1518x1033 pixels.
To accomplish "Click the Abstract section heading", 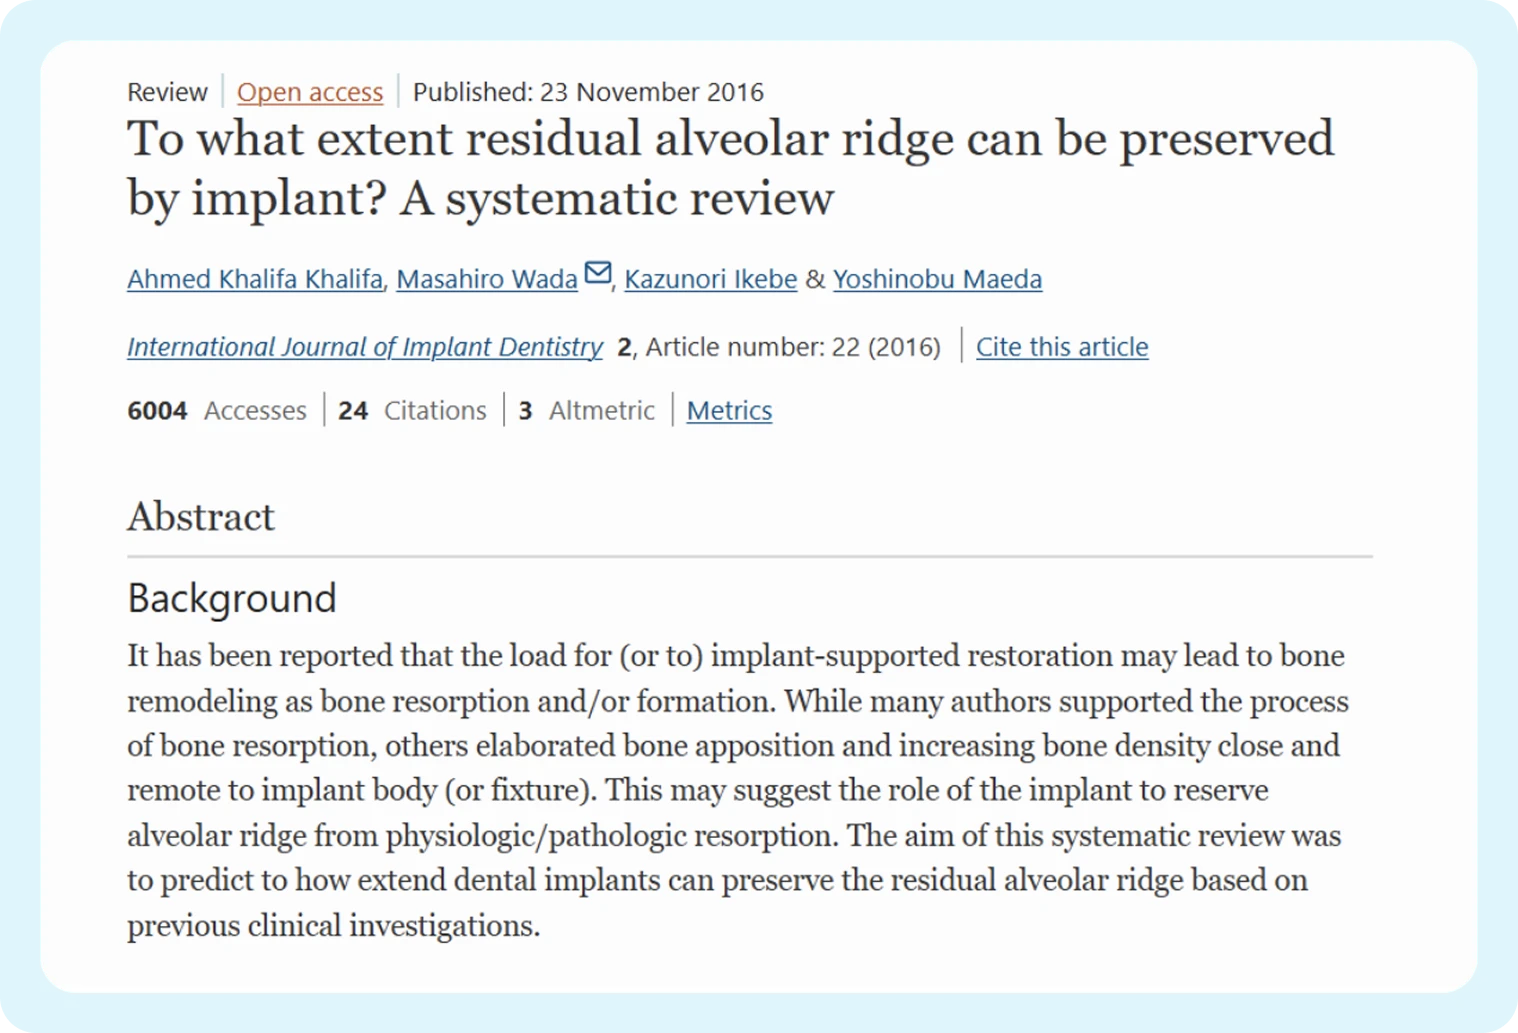I will point(200,517).
